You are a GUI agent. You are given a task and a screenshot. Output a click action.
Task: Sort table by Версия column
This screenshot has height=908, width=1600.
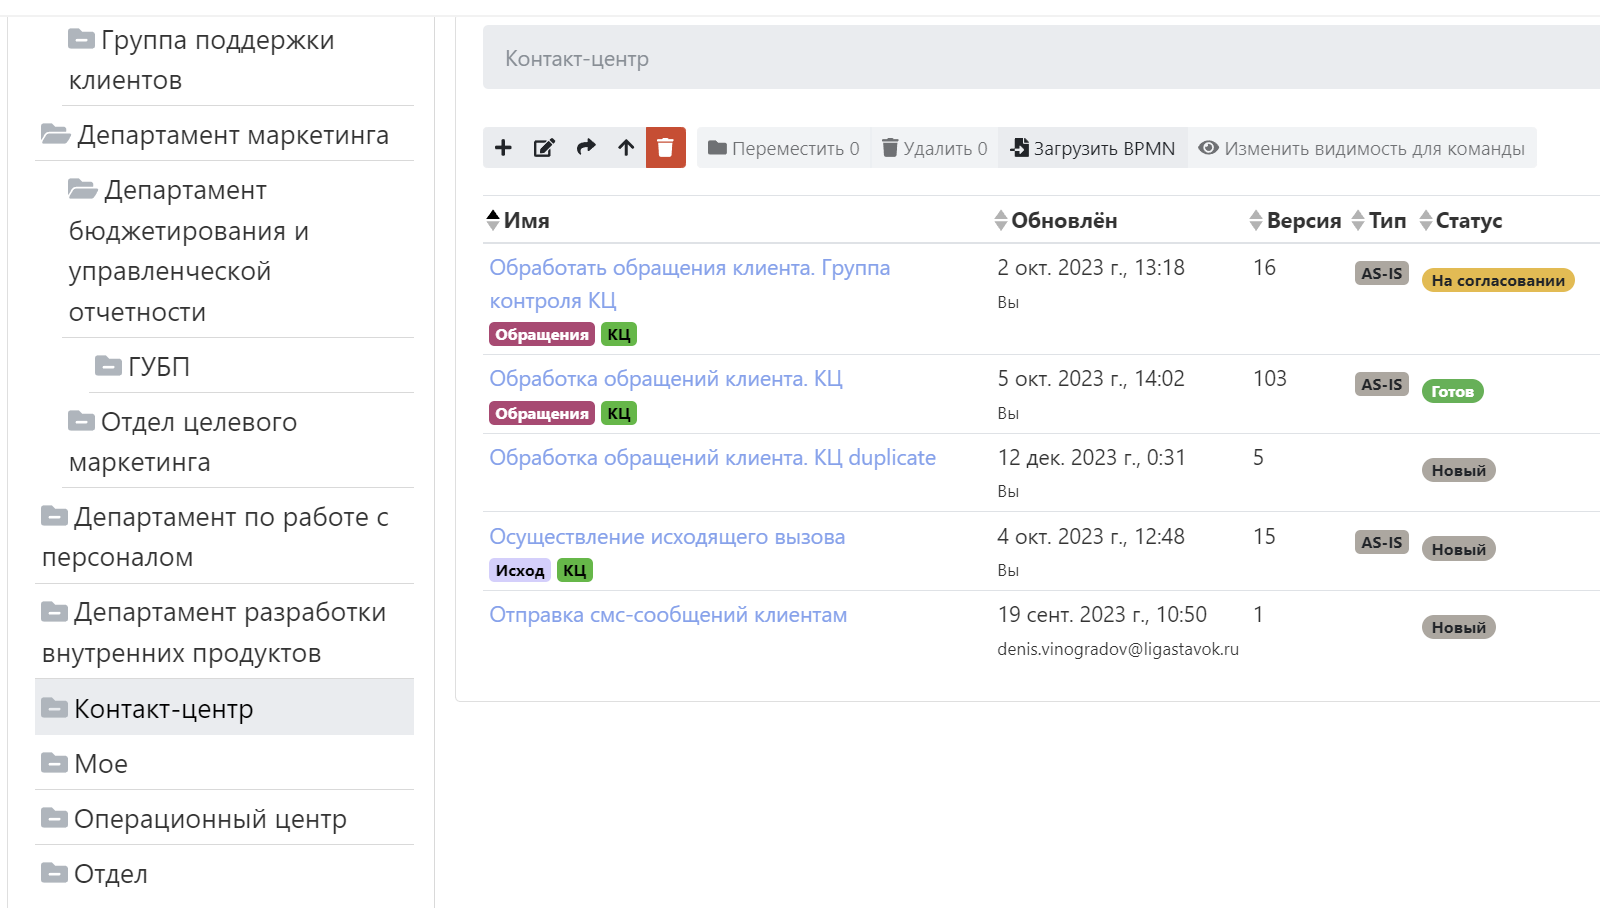pyautogui.click(x=1295, y=220)
